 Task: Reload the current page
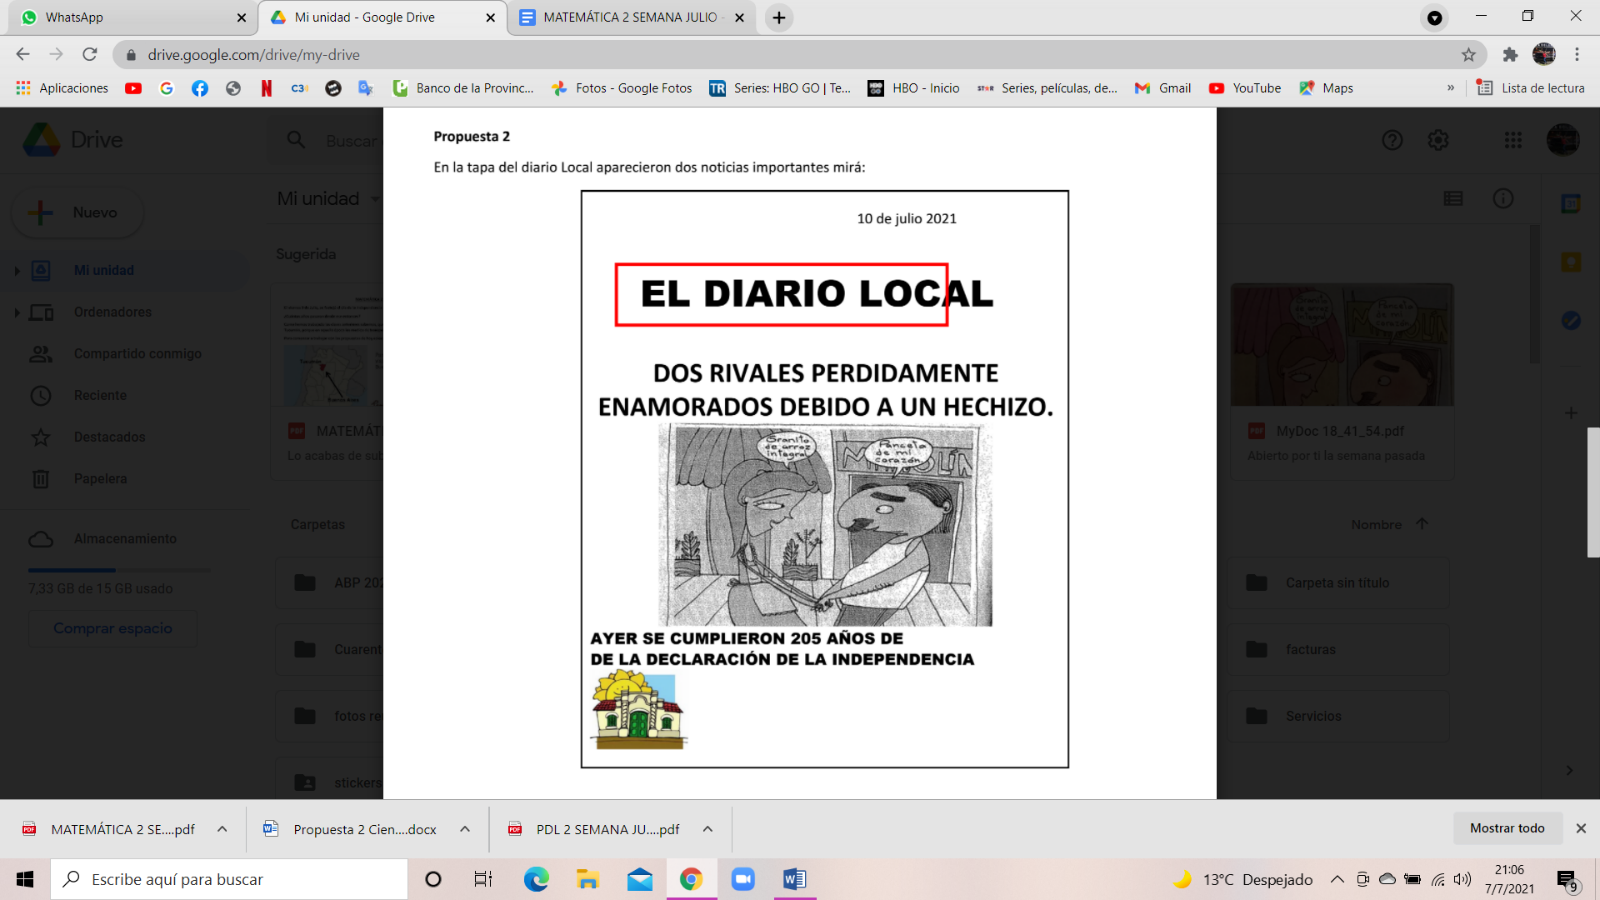(90, 54)
